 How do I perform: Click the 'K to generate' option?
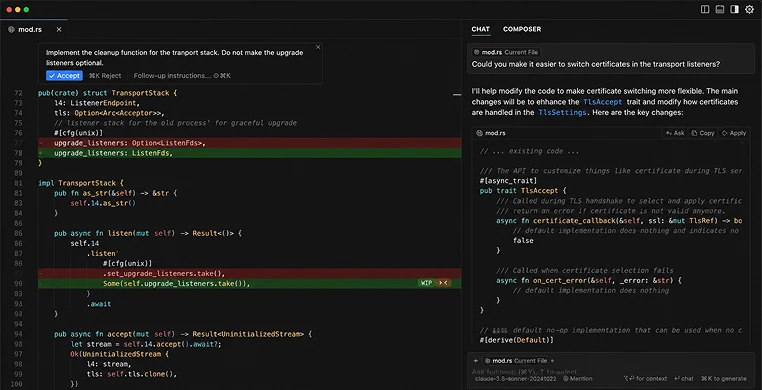pos(724,379)
